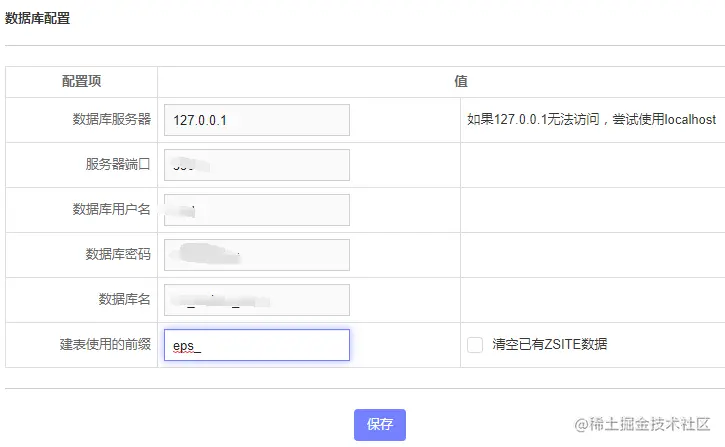The width and height of the screenshot is (725, 447).
Task: Click the 服务器端口 row label
Action: pos(118,165)
